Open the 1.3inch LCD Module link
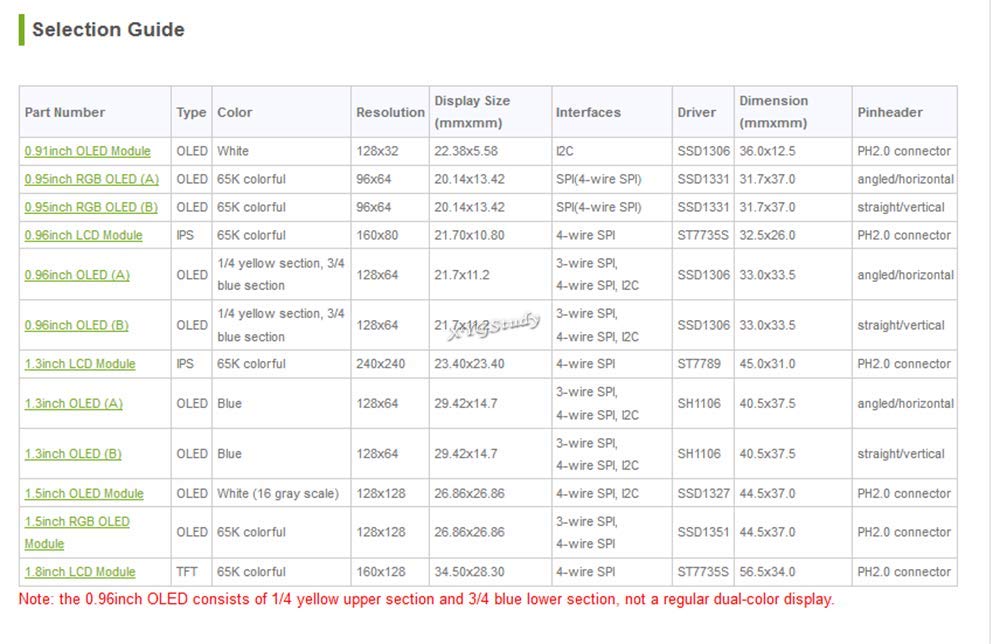The width and height of the screenshot is (1000, 644). (80, 364)
